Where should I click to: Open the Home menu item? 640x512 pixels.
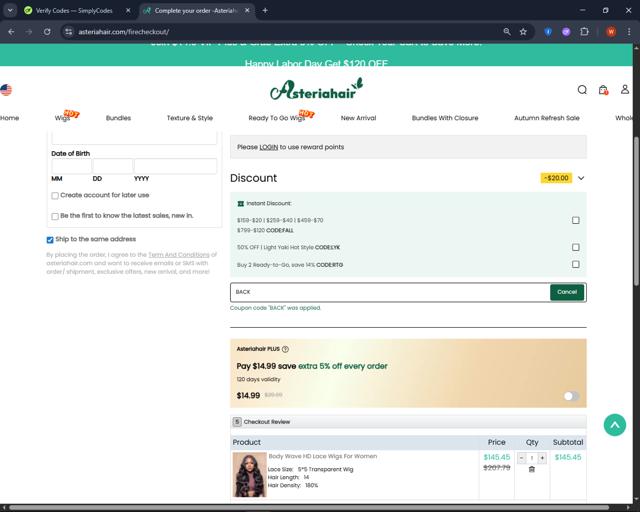pos(9,118)
